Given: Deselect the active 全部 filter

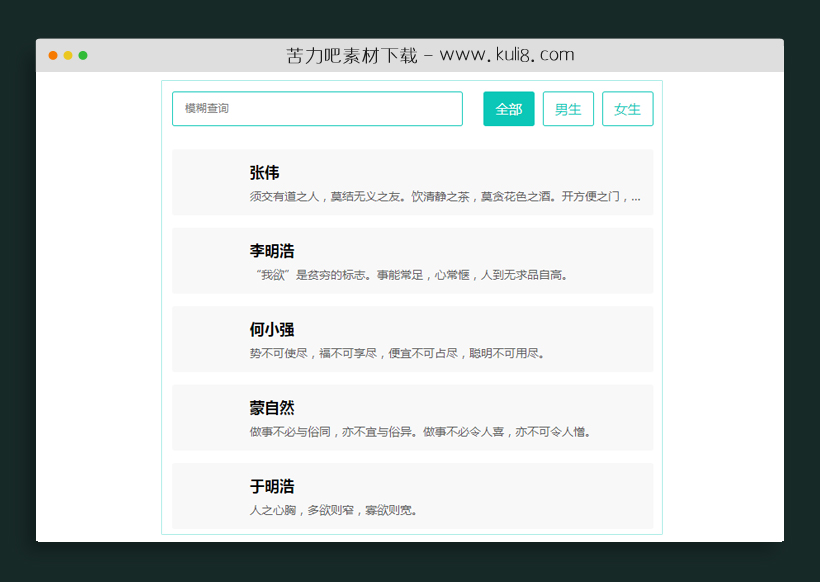Looking at the screenshot, I should 508,108.
